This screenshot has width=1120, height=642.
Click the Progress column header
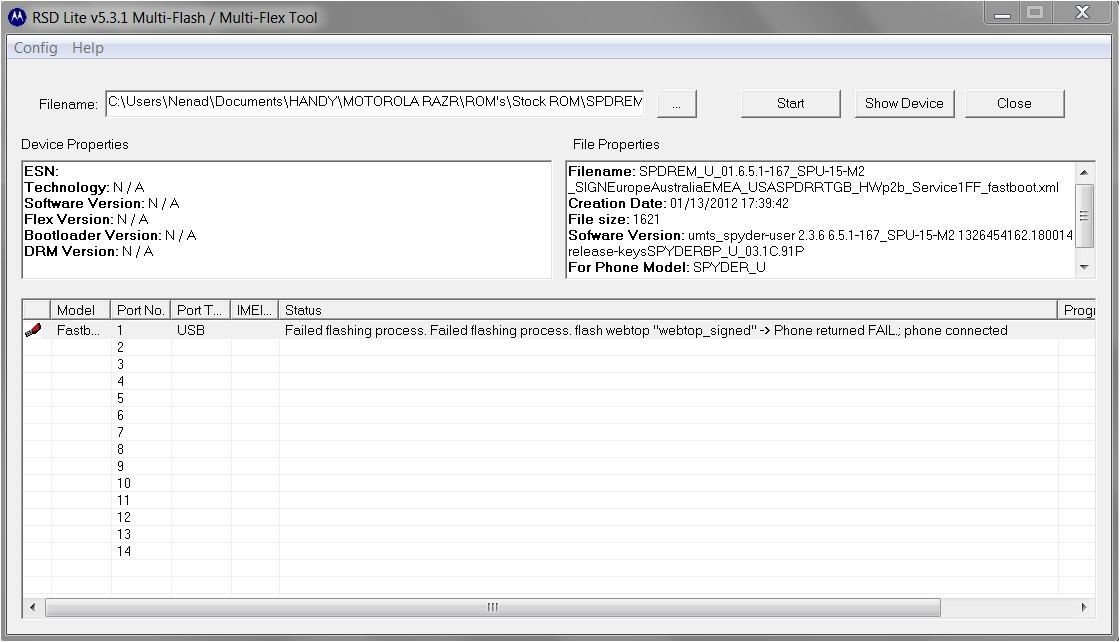[1077, 310]
